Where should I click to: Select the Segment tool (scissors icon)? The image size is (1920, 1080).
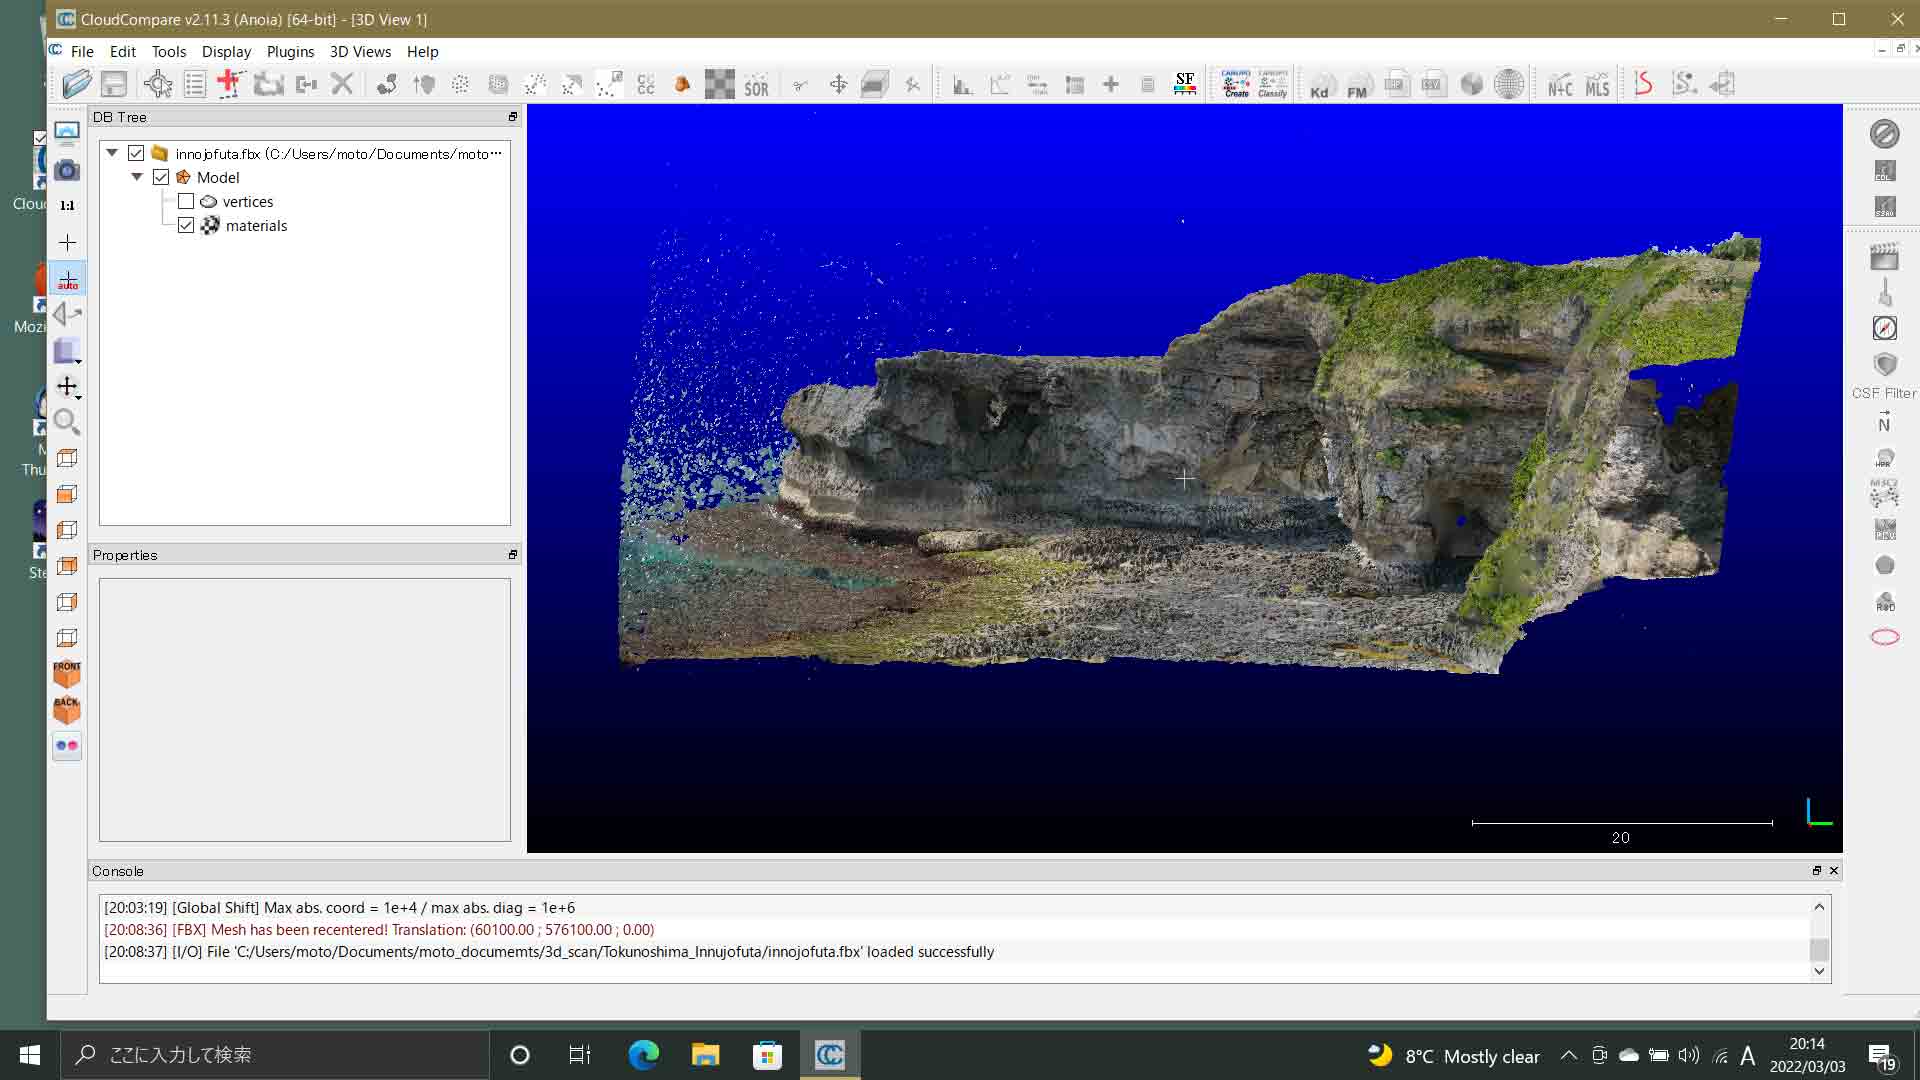[800, 84]
